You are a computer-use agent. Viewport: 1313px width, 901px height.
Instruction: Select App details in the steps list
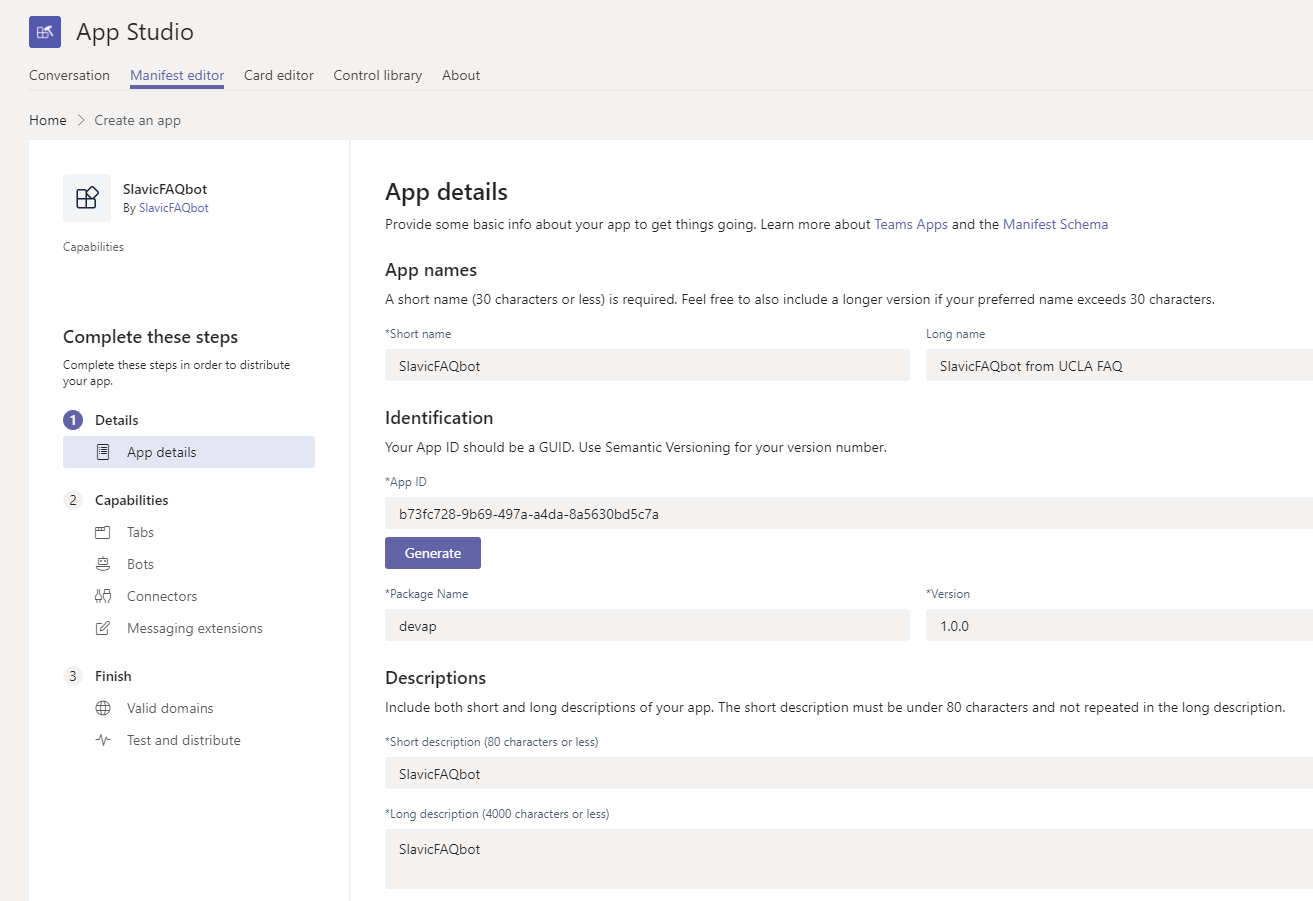tap(189, 452)
